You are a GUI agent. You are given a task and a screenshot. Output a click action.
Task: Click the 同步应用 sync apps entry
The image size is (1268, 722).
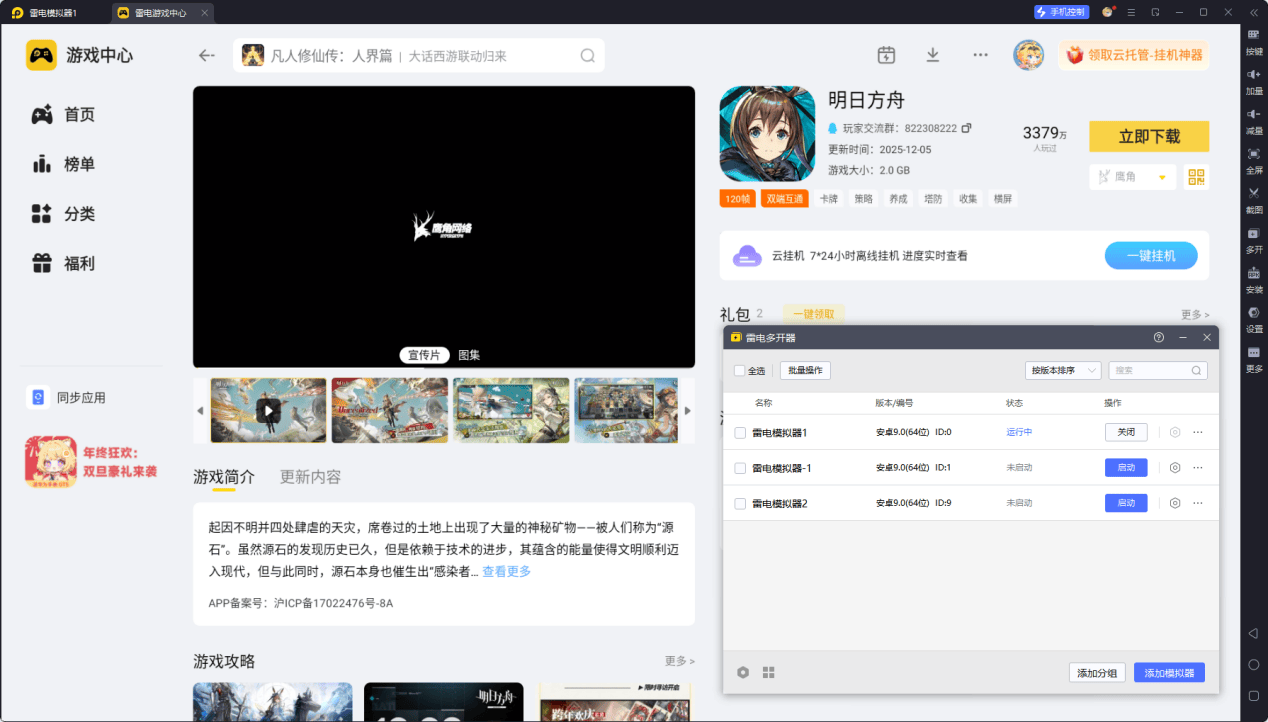click(67, 397)
